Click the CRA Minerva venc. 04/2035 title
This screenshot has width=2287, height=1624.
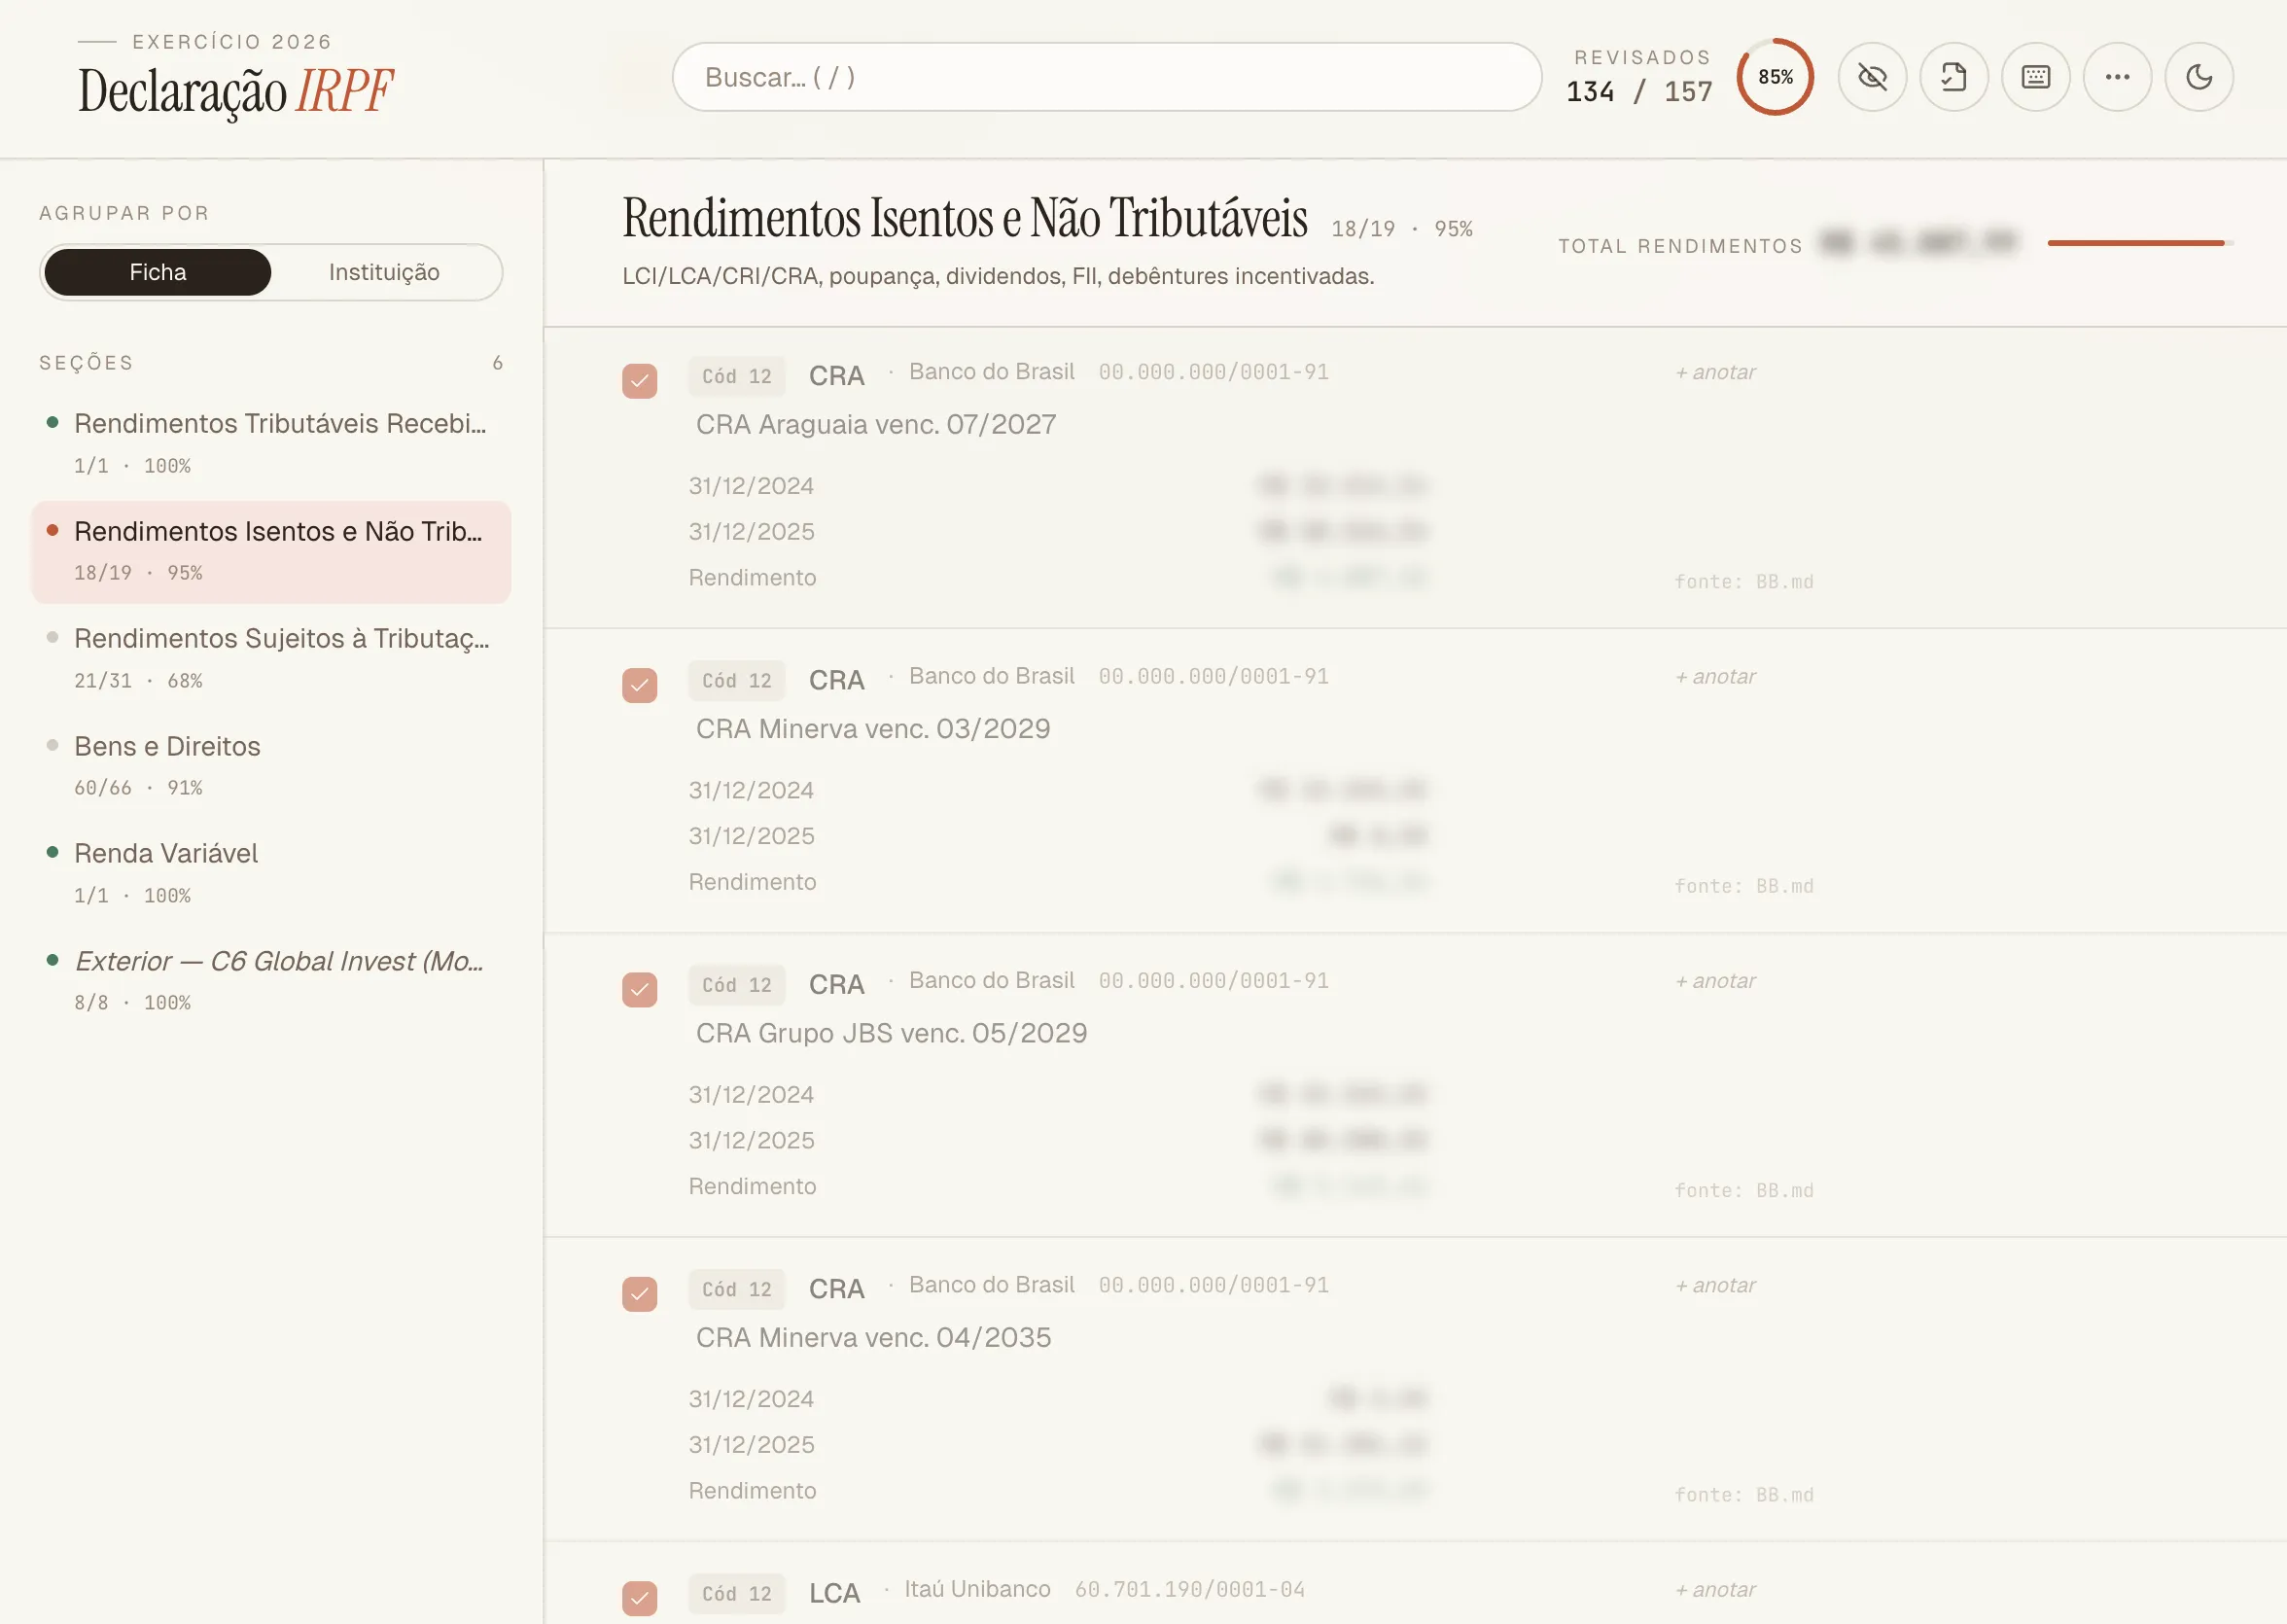[873, 1338]
